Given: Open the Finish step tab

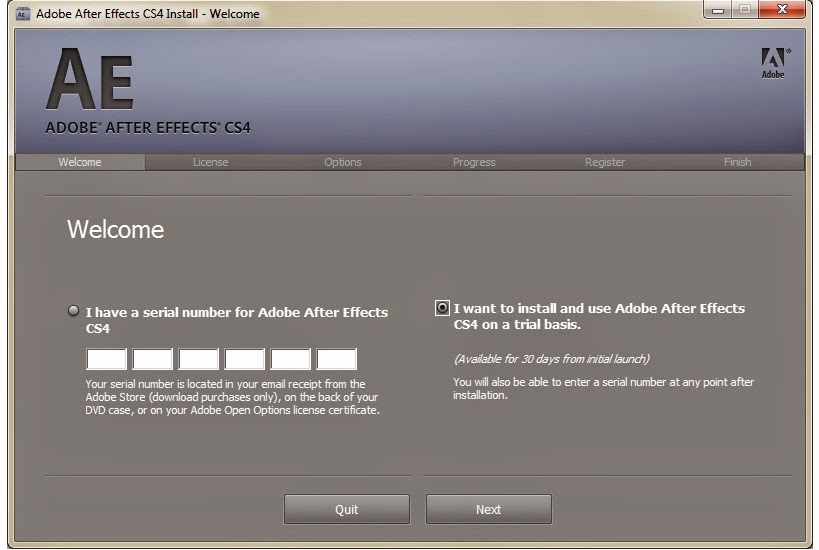Looking at the screenshot, I should tap(738, 162).
